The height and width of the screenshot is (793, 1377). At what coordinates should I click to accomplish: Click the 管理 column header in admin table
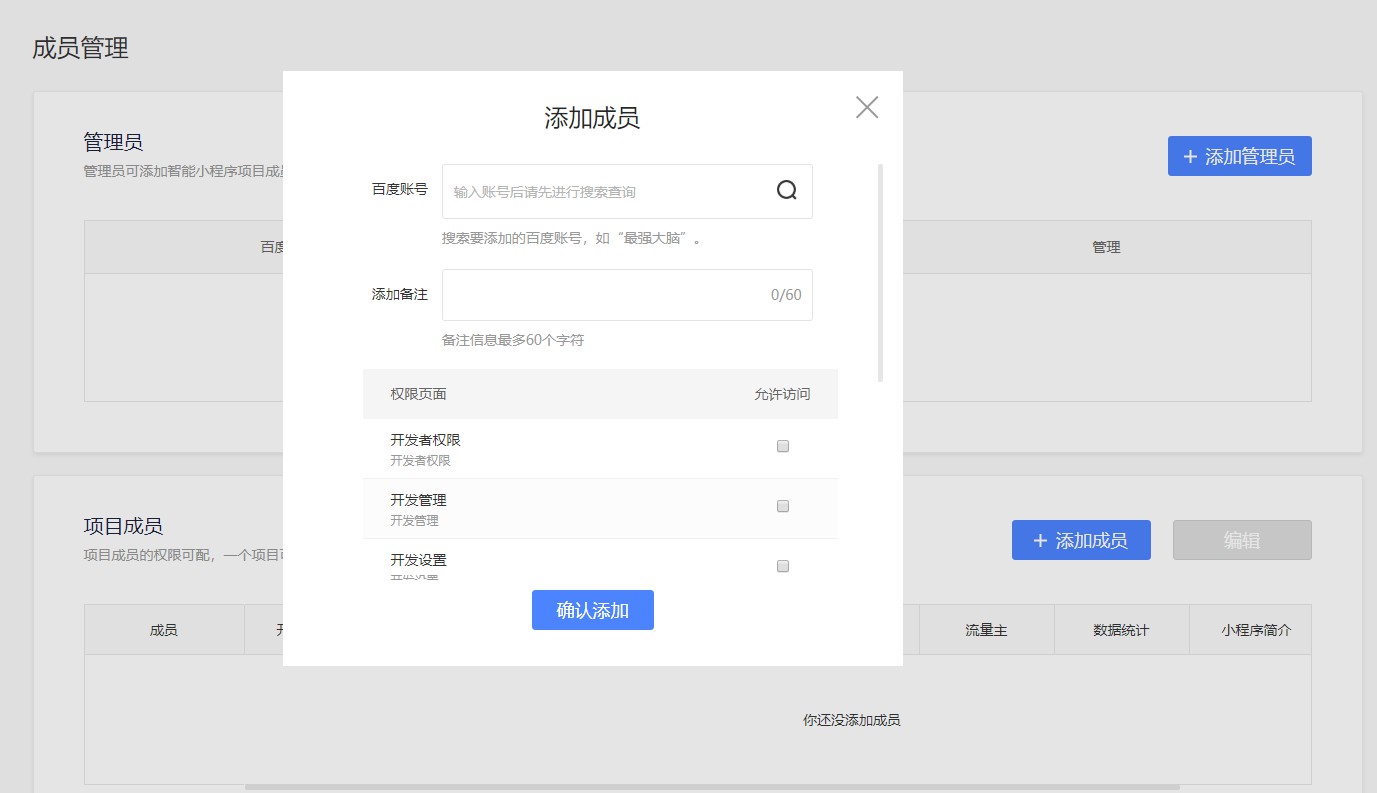click(1106, 247)
